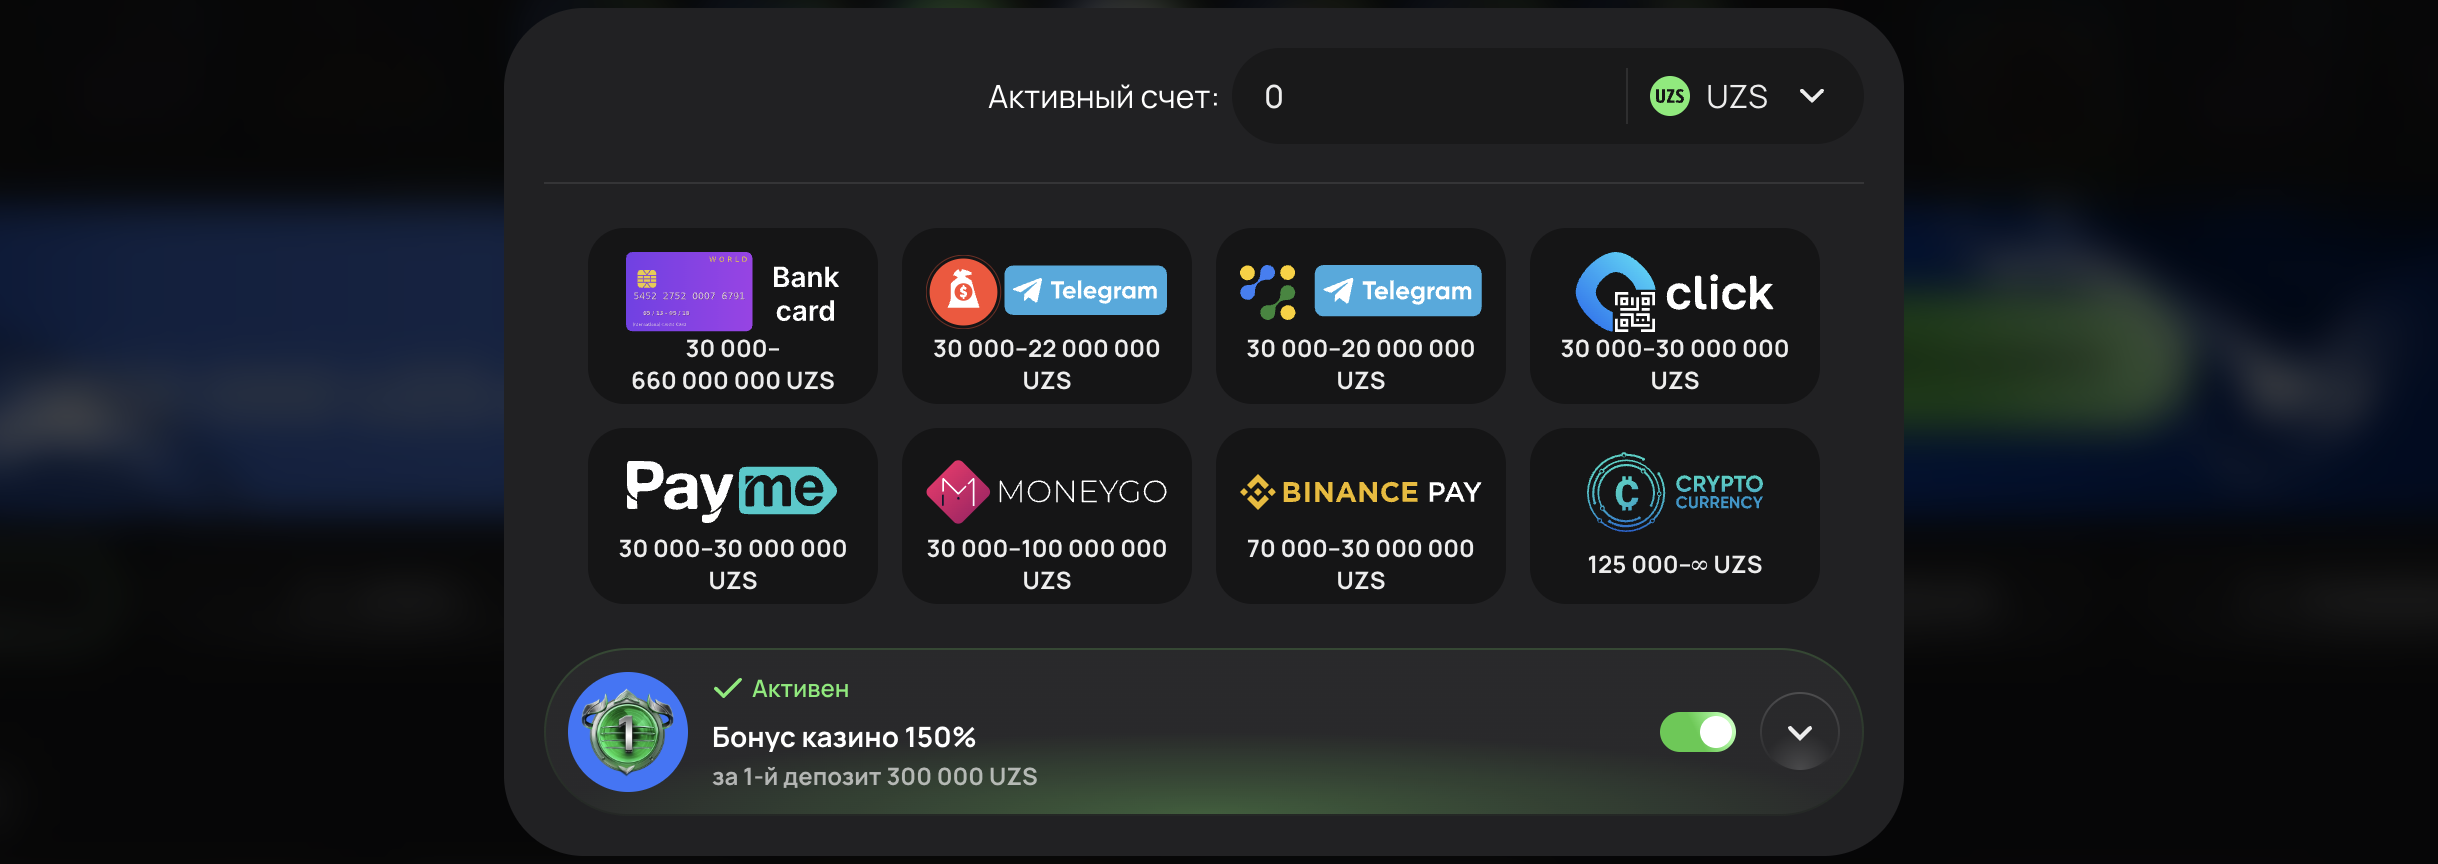Screen dimensions: 2438x864
Task: Click the 70 000–30 000 000 UZS limit text
Action: [1360, 564]
